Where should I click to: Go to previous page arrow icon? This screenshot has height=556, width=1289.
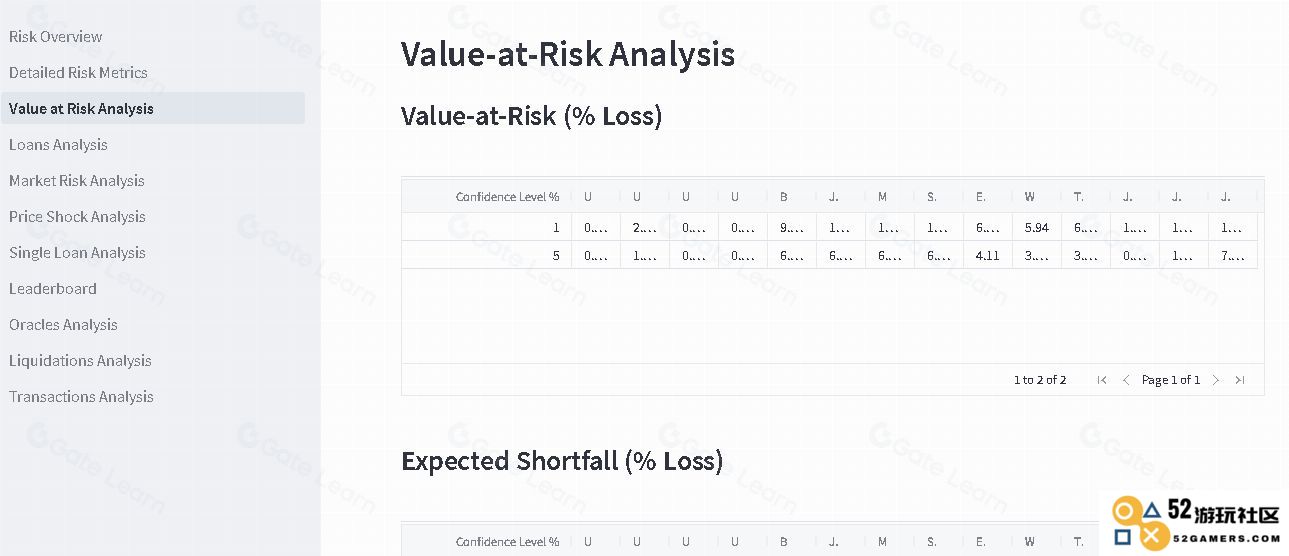point(1126,380)
